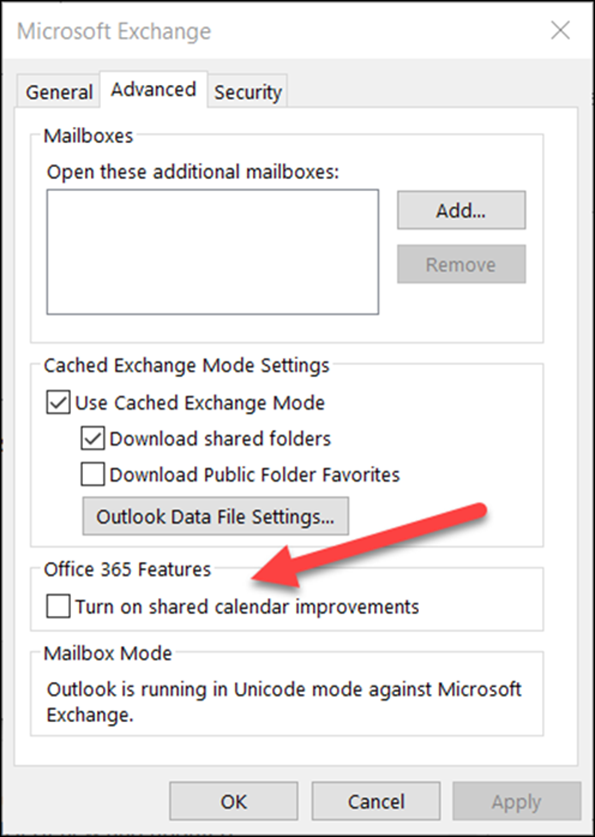Screen dimensions: 595x837
Task: Click the Microsoft Exchange title bar
Action: pos(113,30)
